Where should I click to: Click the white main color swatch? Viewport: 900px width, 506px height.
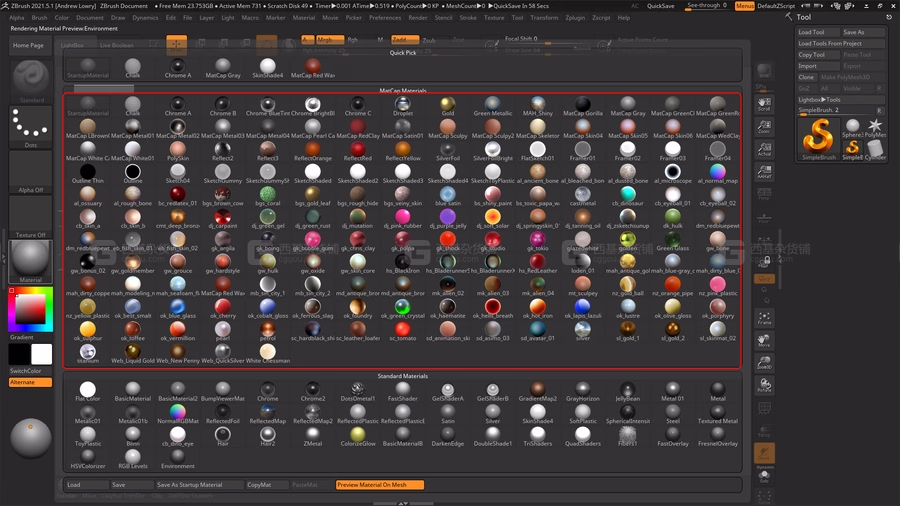point(41,355)
